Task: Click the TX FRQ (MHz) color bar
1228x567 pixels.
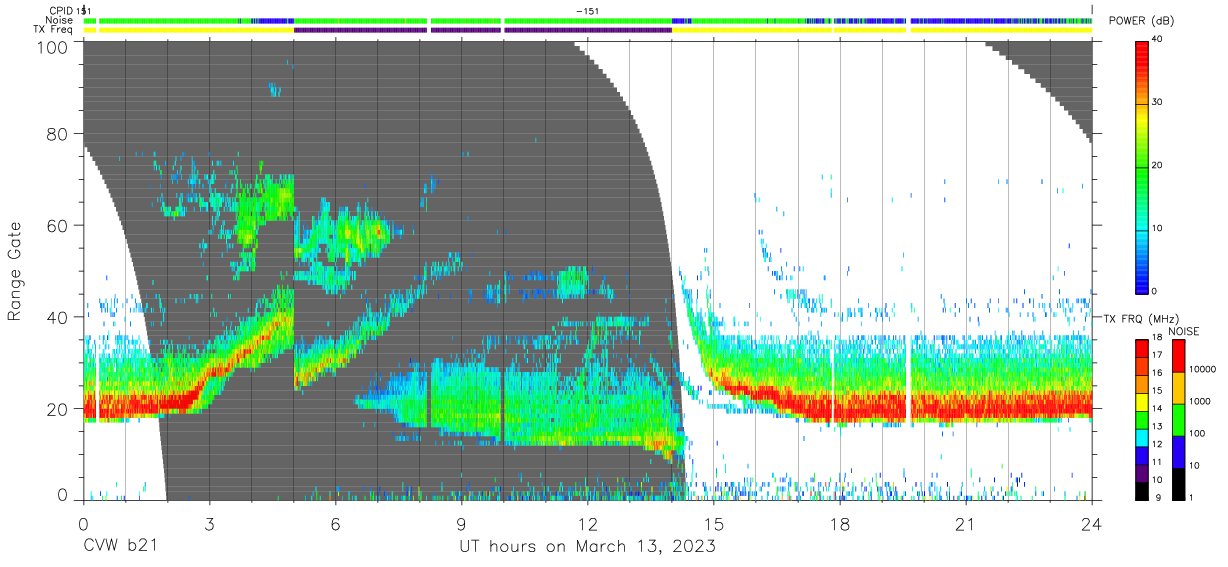Action: [x=1142, y=419]
